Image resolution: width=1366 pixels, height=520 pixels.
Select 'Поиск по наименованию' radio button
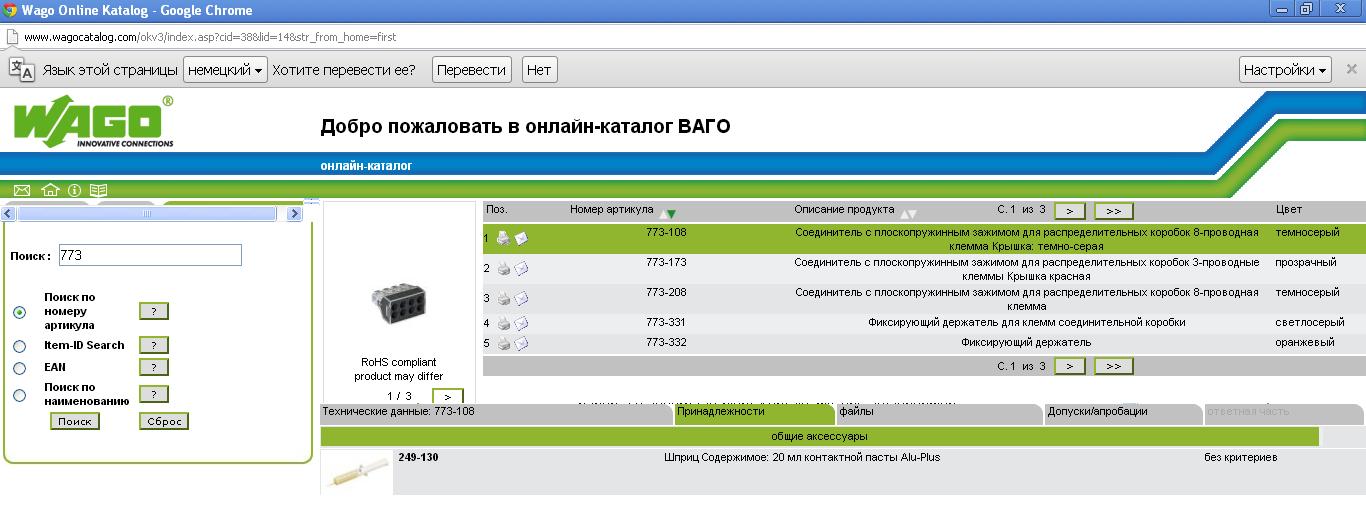(19, 395)
